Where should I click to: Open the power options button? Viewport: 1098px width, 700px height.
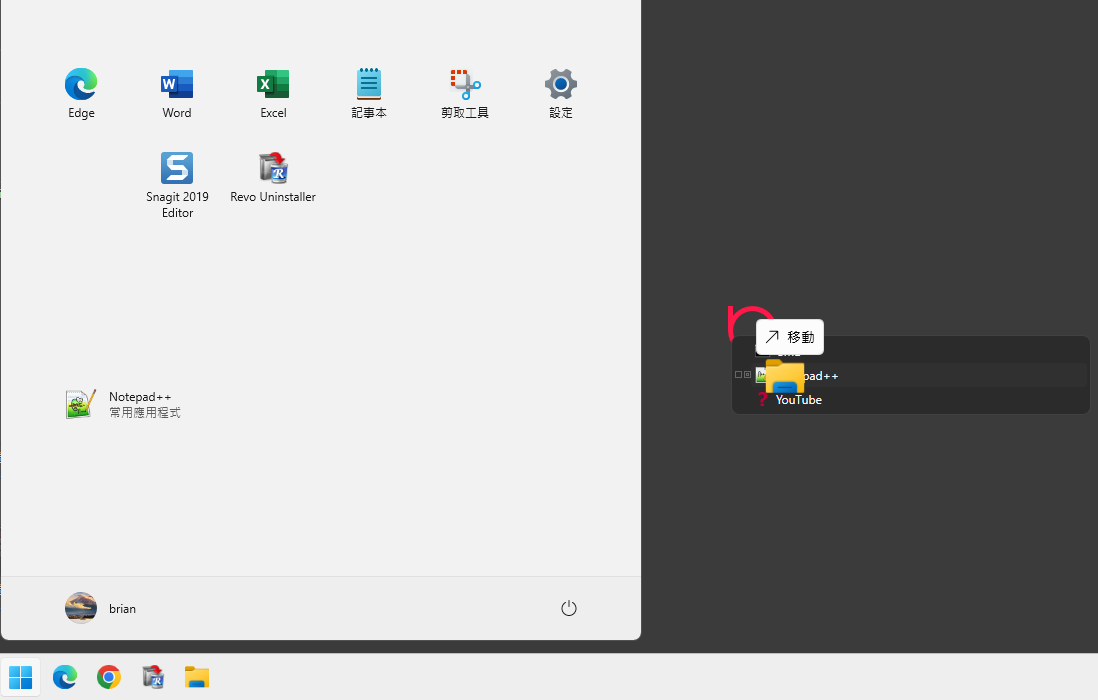pos(569,608)
